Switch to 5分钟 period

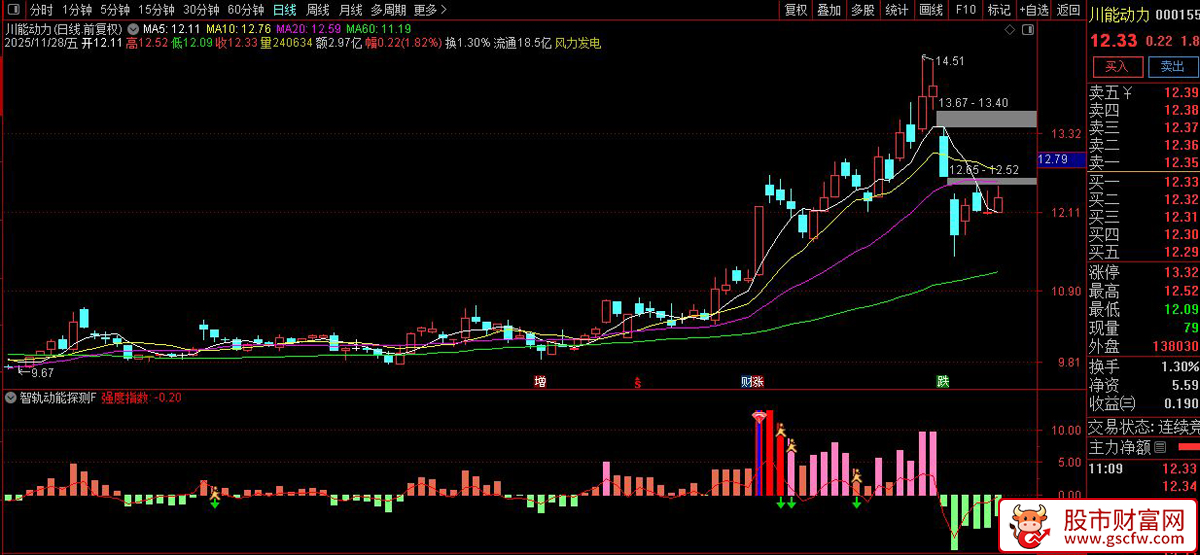115,10
